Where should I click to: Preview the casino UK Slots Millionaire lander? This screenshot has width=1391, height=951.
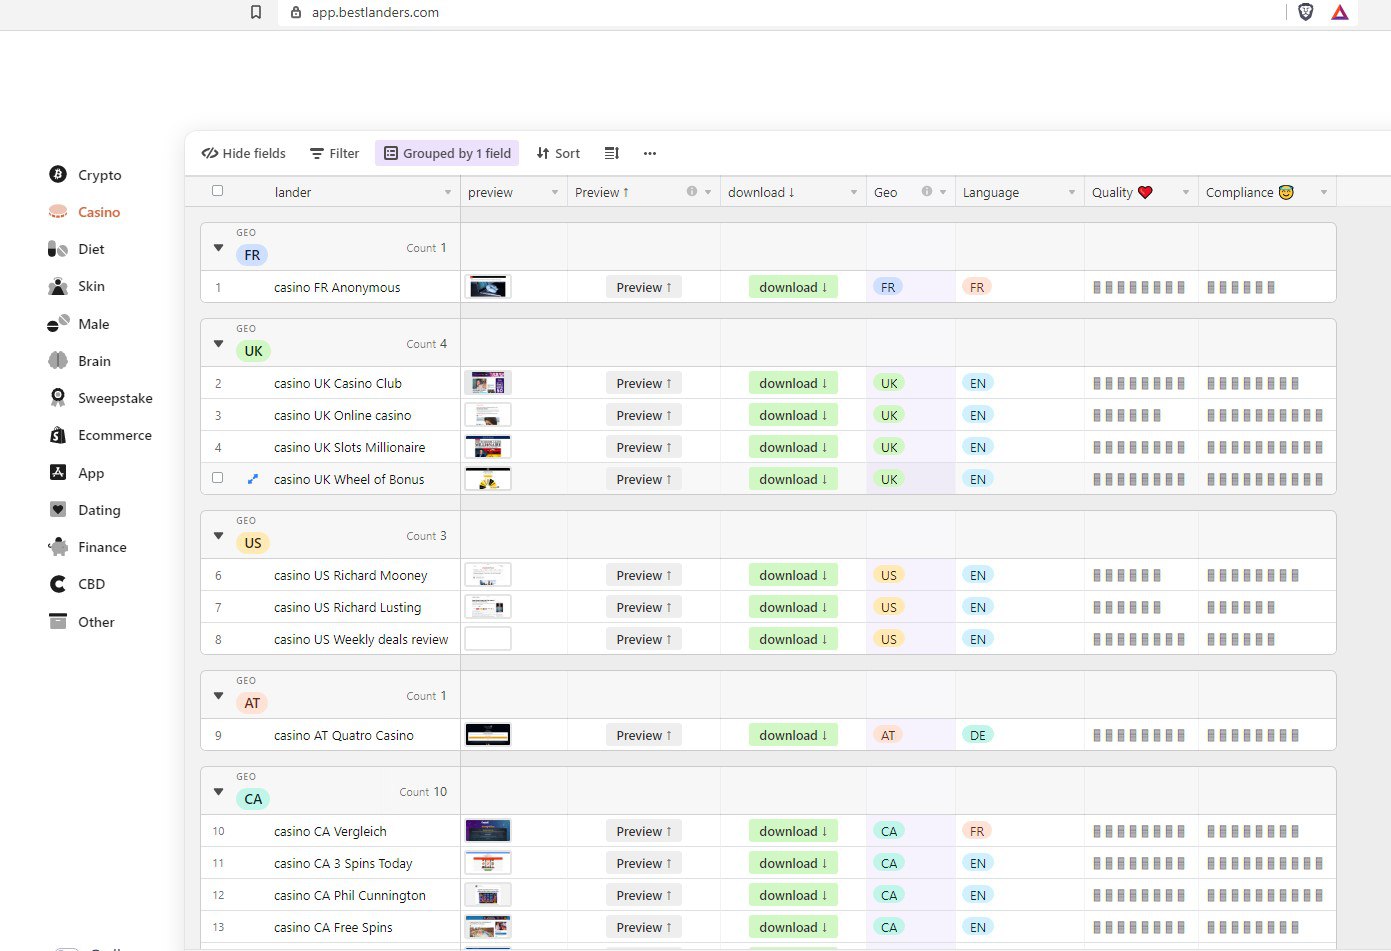(x=643, y=447)
